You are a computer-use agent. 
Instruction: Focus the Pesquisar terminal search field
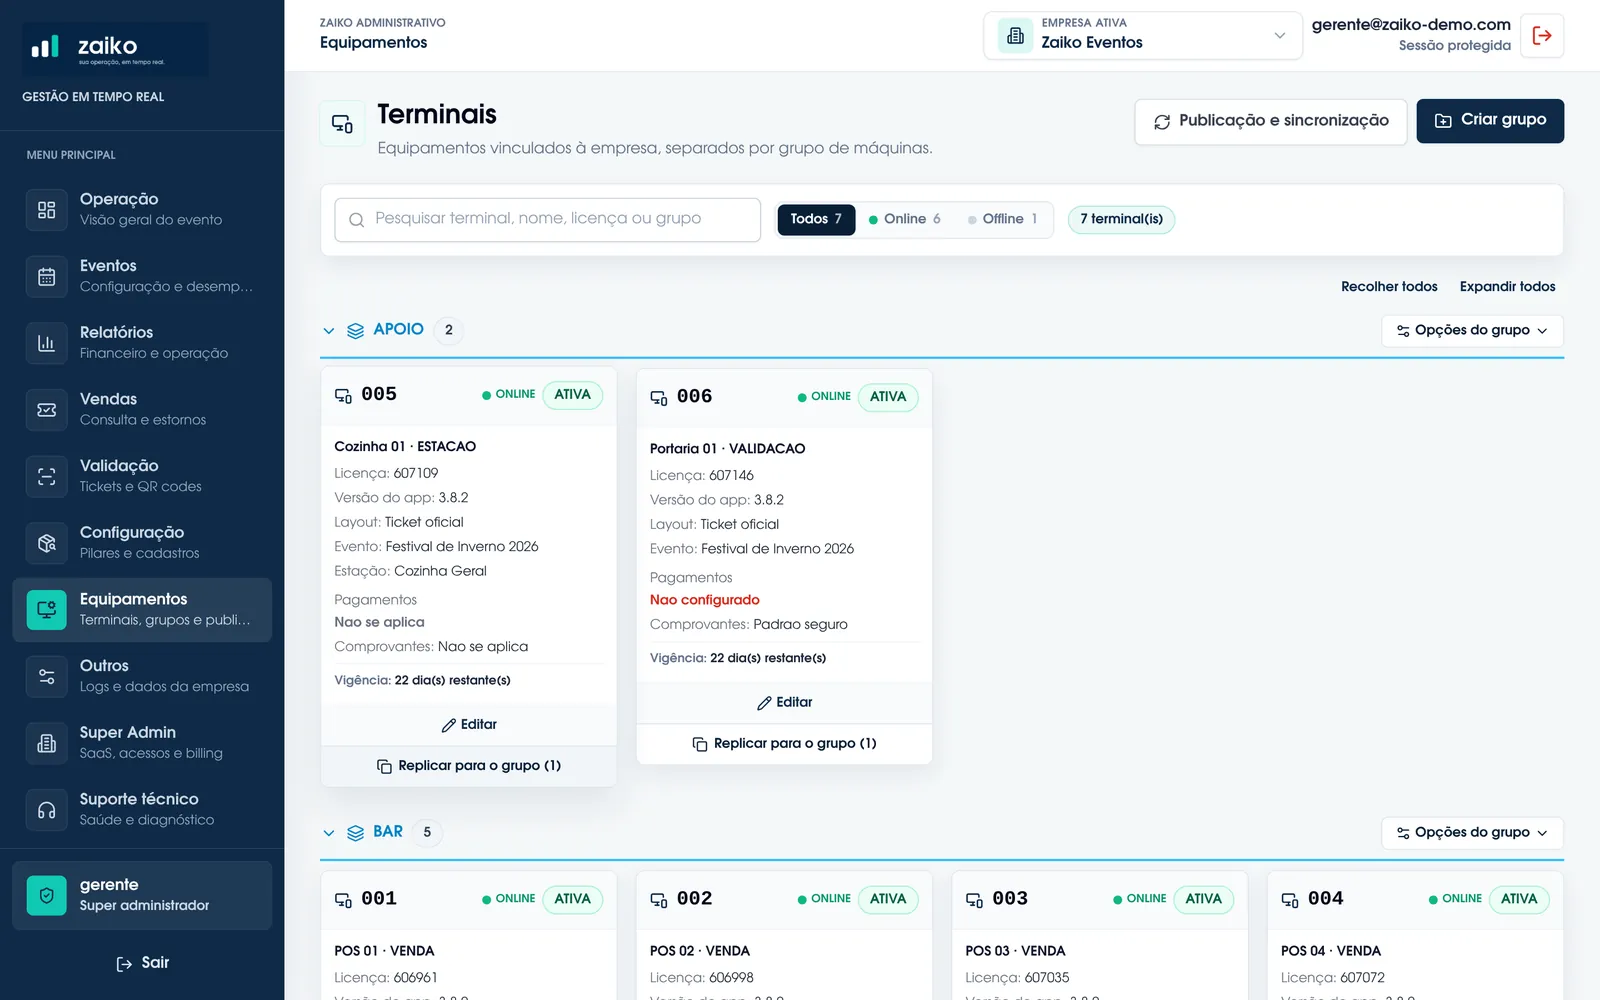(x=548, y=219)
